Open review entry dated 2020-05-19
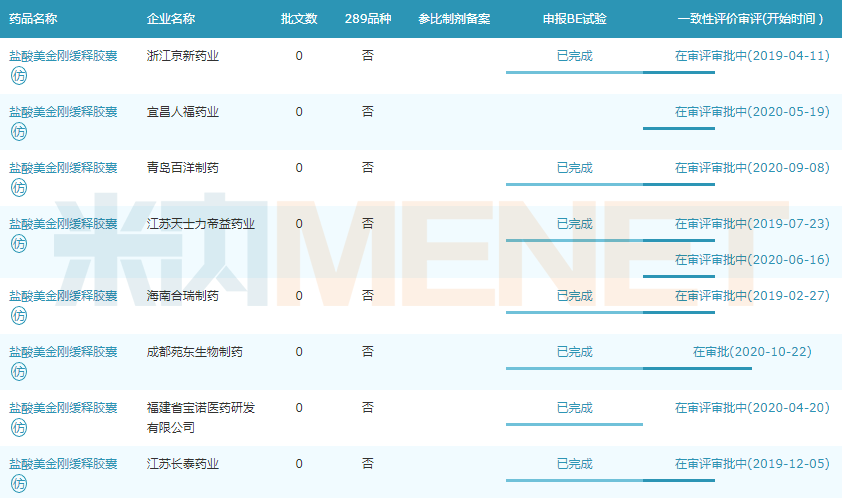Image resolution: width=842 pixels, height=498 pixels. pos(752,112)
